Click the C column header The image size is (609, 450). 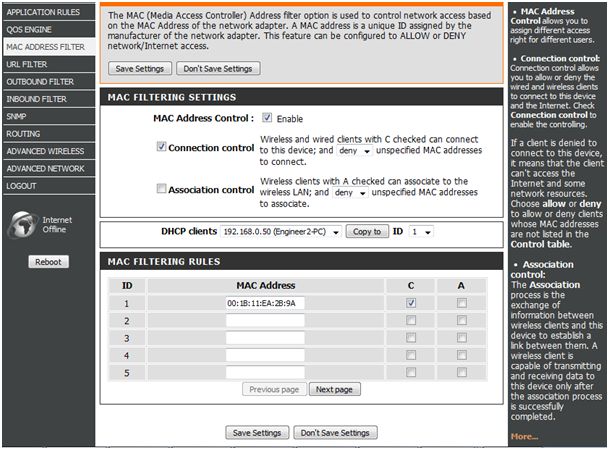pos(411,286)
